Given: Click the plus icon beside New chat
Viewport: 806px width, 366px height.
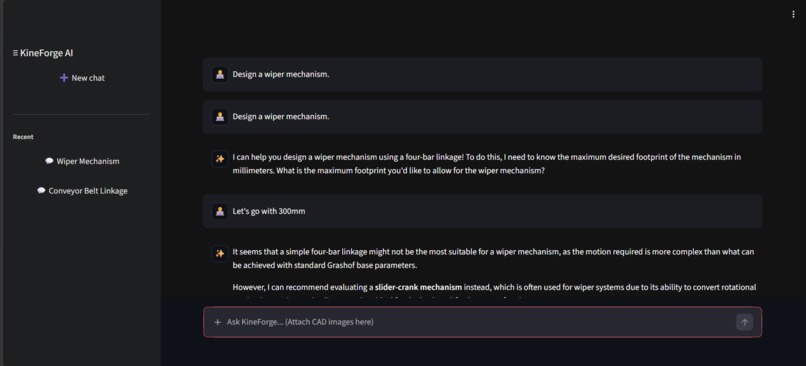Looking at the screenshot, I should click(64, 78).
